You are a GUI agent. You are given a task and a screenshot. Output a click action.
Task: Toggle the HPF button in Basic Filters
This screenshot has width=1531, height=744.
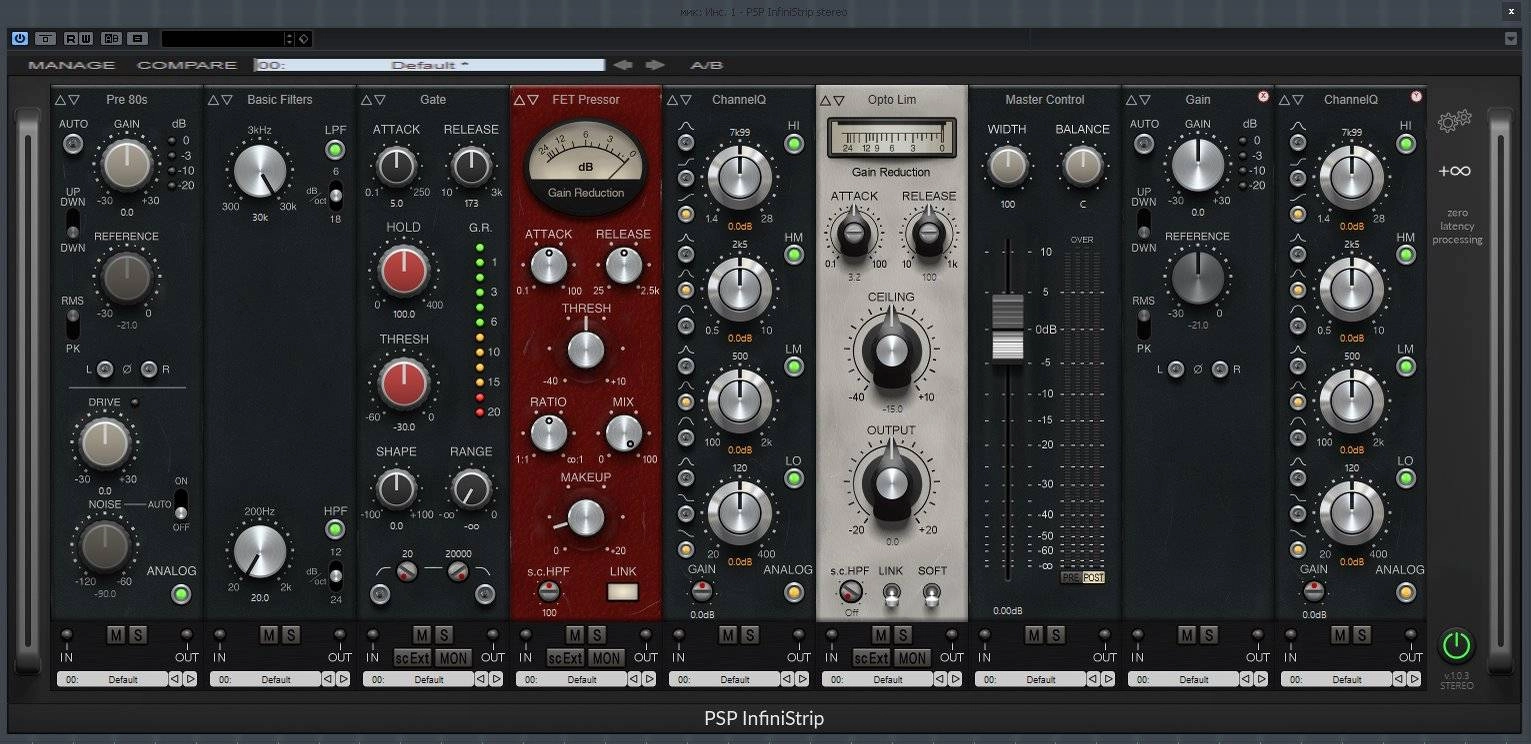click(335, 529)
